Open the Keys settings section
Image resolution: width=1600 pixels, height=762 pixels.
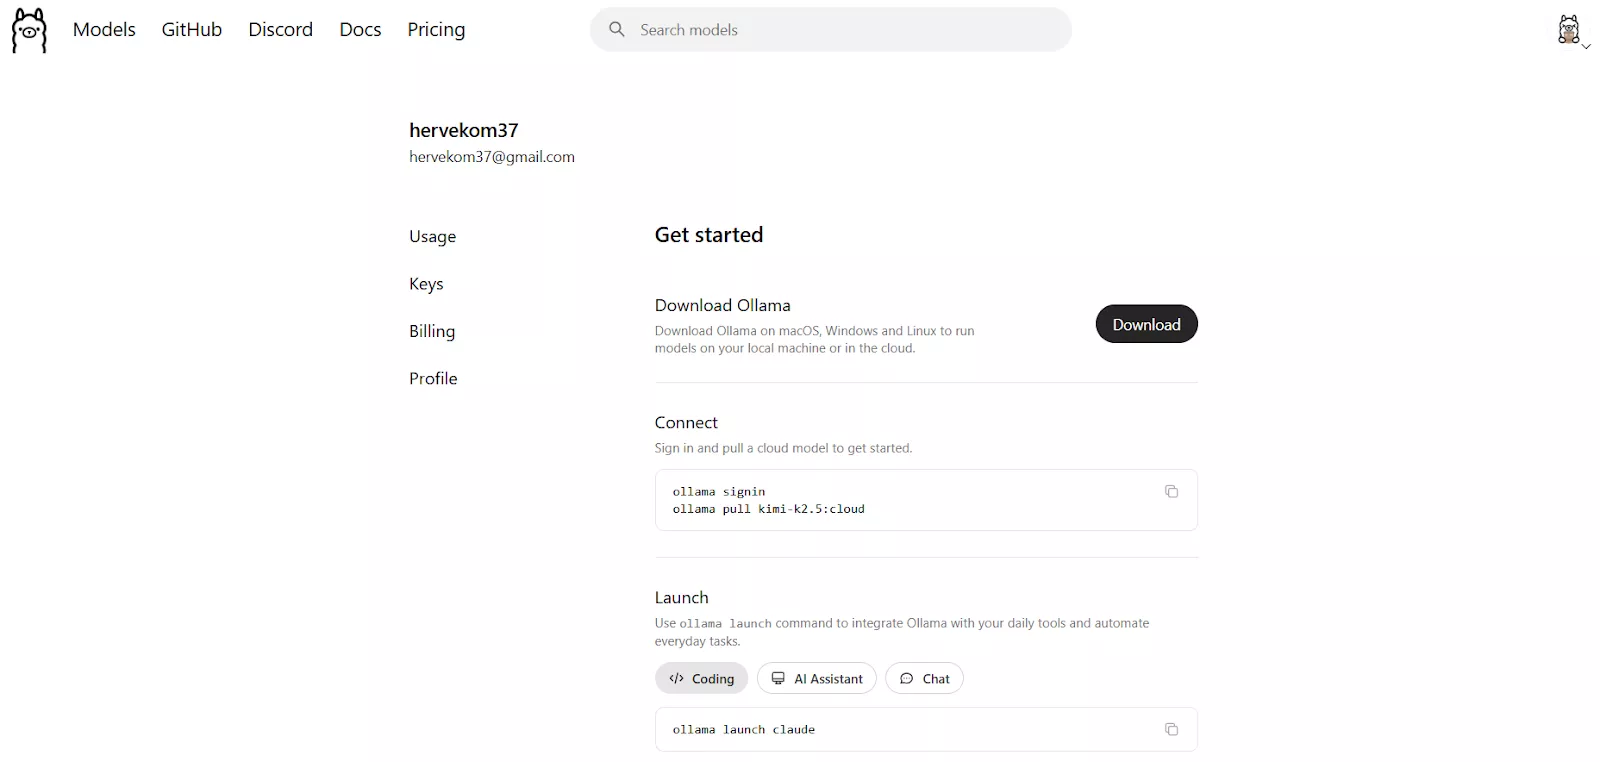[x=426, y=284]
